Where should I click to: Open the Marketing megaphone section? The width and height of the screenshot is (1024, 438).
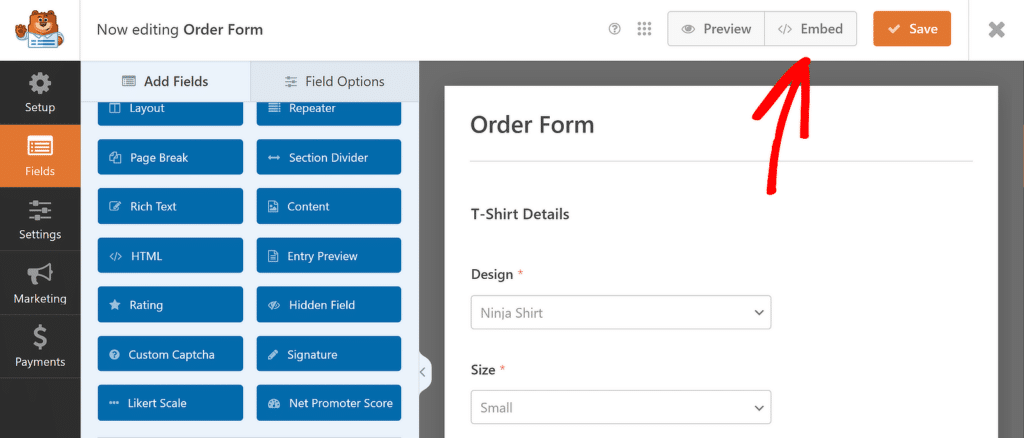(x=40, y=284)
